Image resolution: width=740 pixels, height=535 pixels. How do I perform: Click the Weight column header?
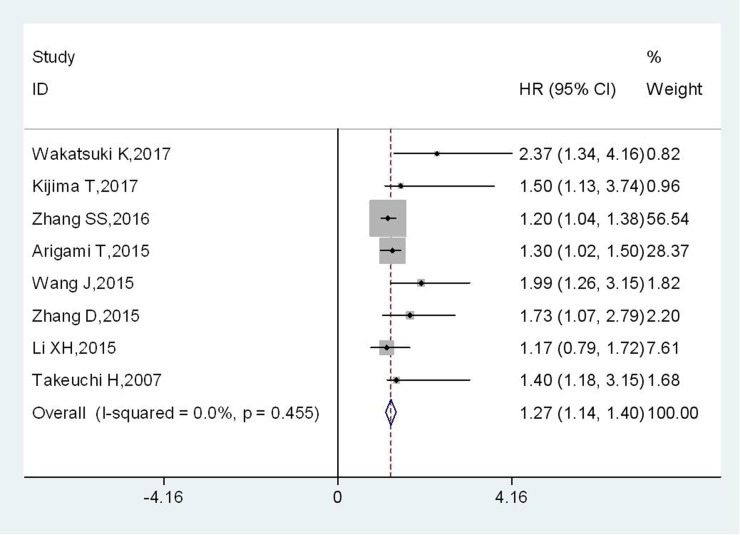673,89
